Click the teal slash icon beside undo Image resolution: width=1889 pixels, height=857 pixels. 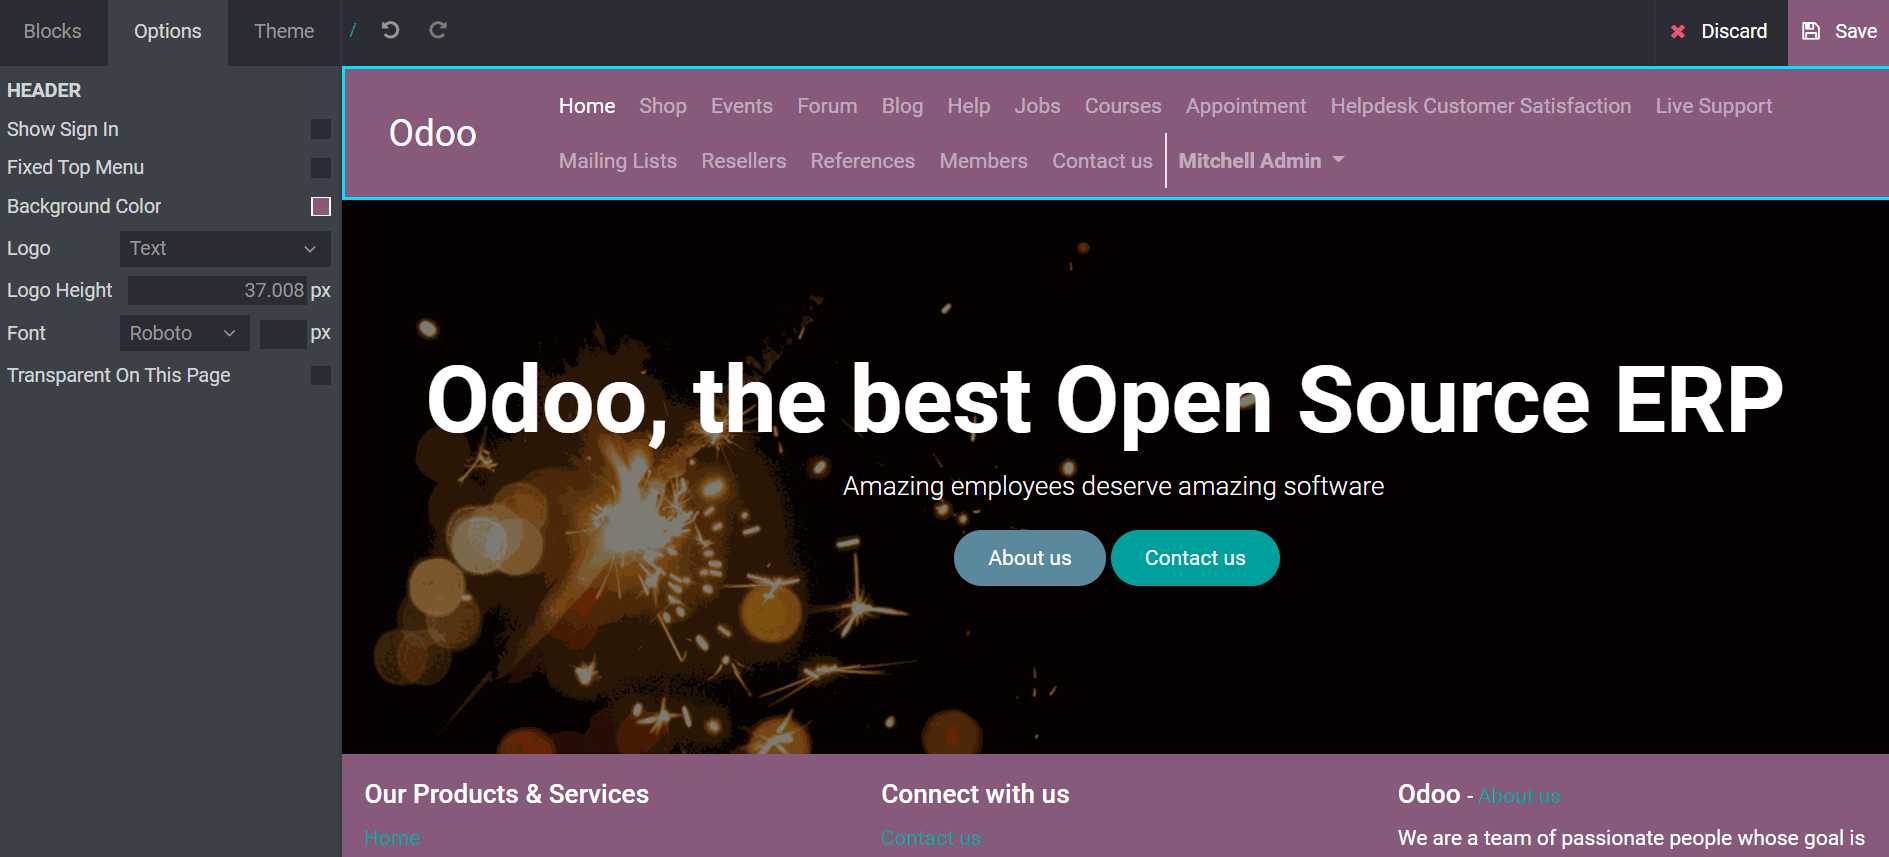click(x=353, y=31)
